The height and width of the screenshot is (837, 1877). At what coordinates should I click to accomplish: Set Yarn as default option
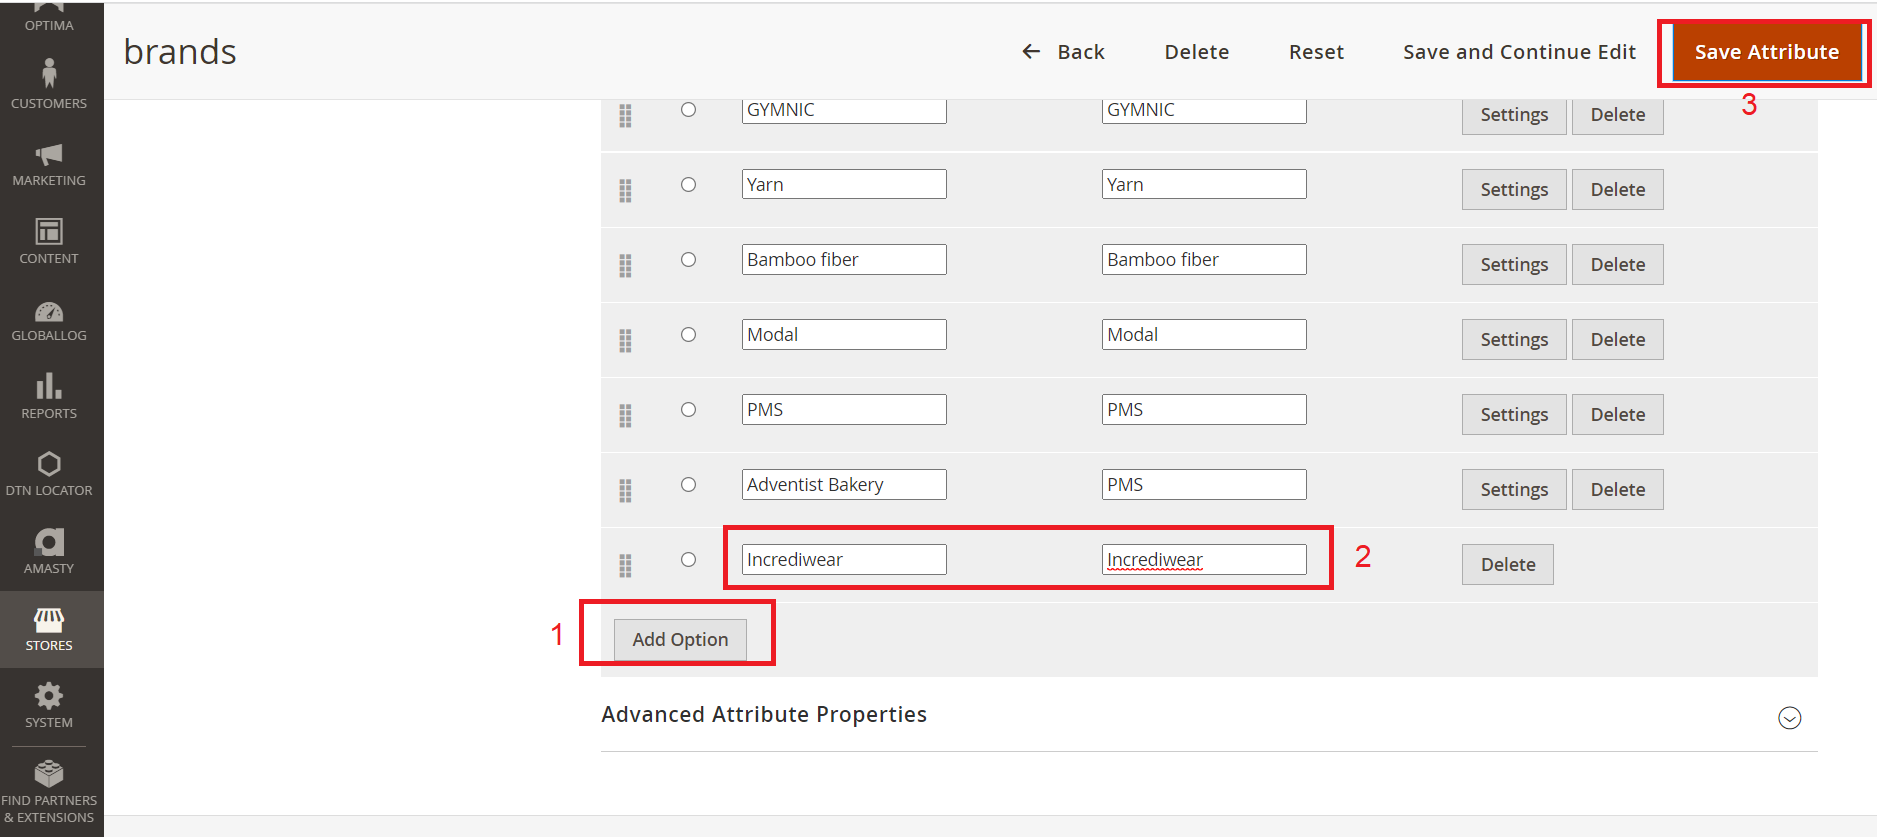pyautogui.click(x=688, y=184)
